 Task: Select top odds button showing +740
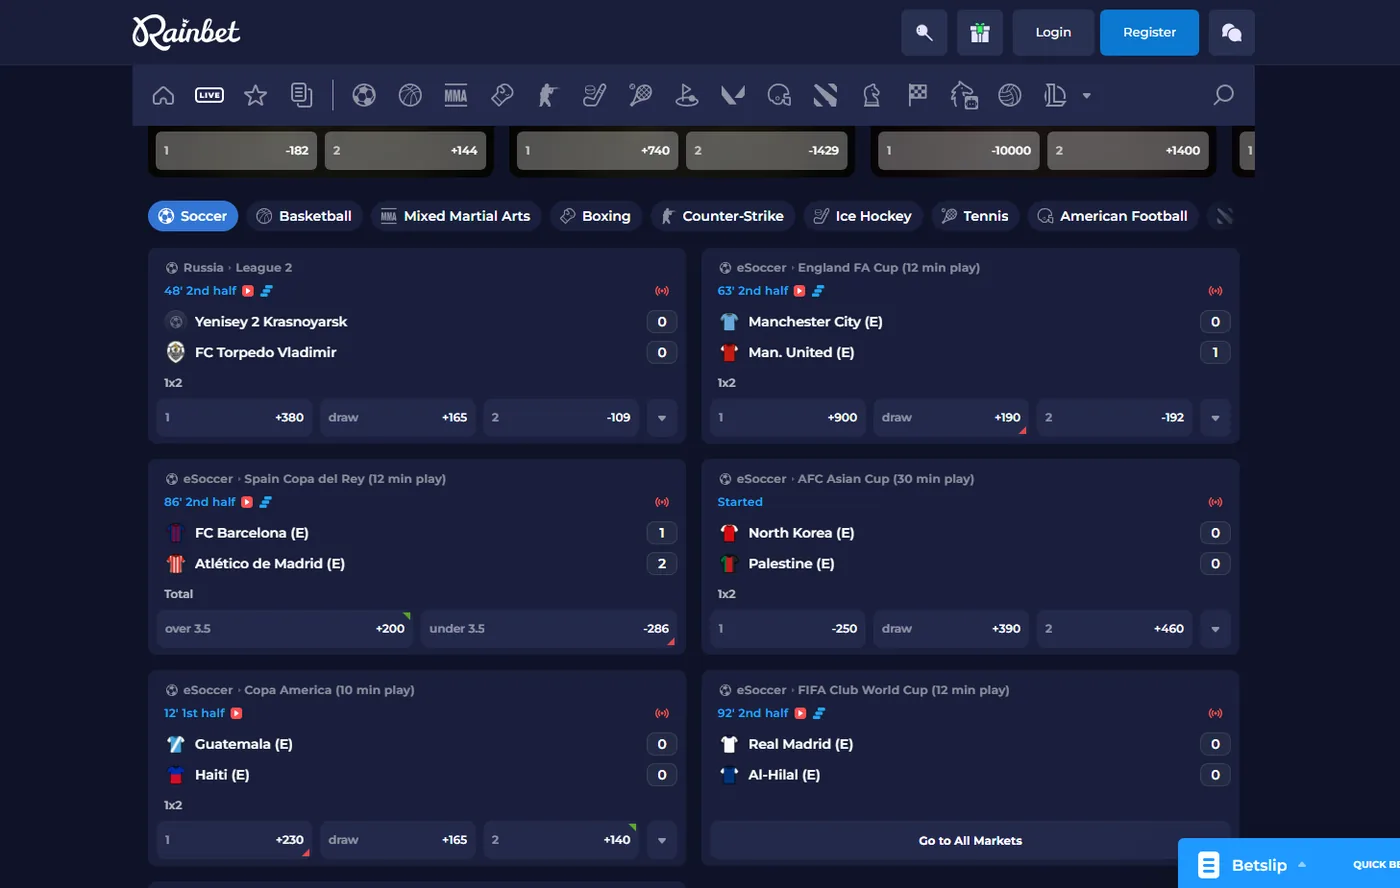(598, 151)
